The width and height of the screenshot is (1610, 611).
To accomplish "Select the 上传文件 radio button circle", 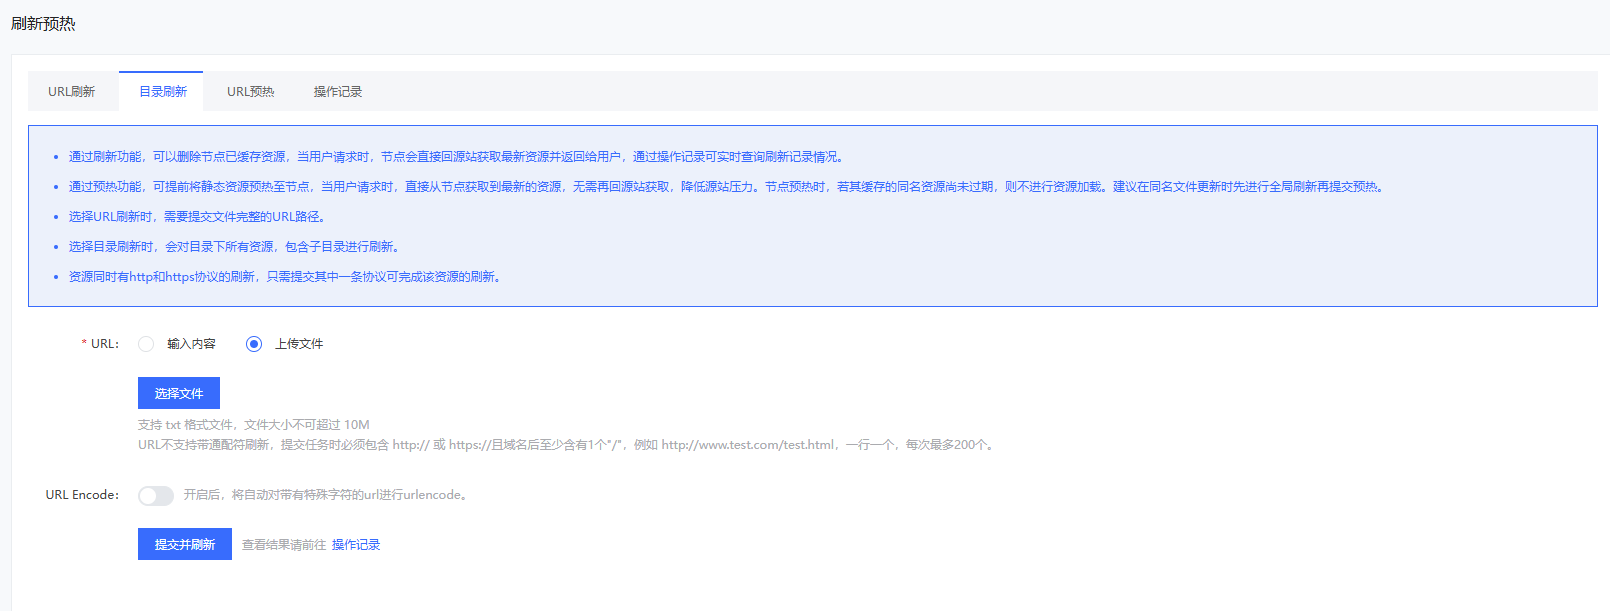I will point(254,344).
